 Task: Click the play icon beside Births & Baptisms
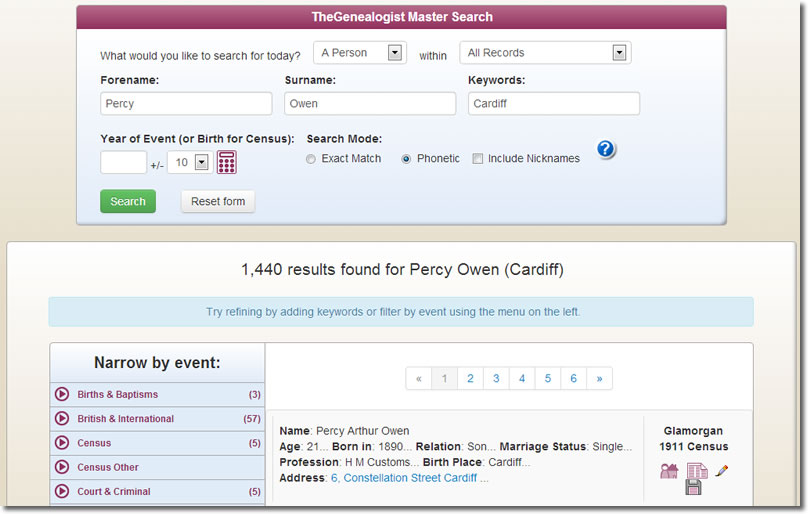click(x=62, y=394)
